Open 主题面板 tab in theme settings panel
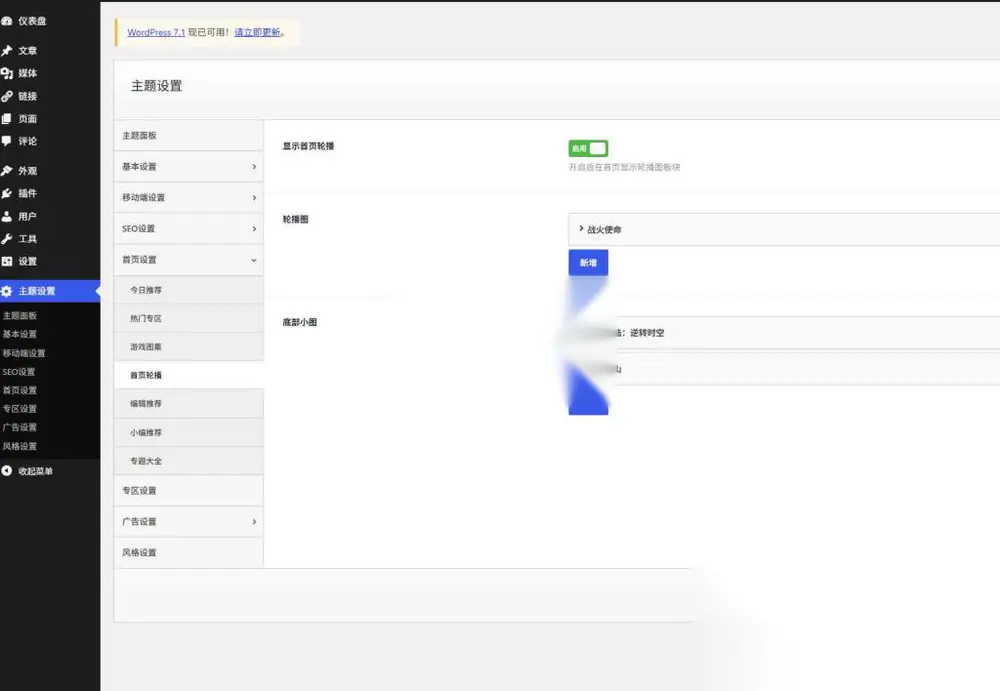The width and height of the screenshot is (1000, 691). pyautogui.click(x=189, y=135)
